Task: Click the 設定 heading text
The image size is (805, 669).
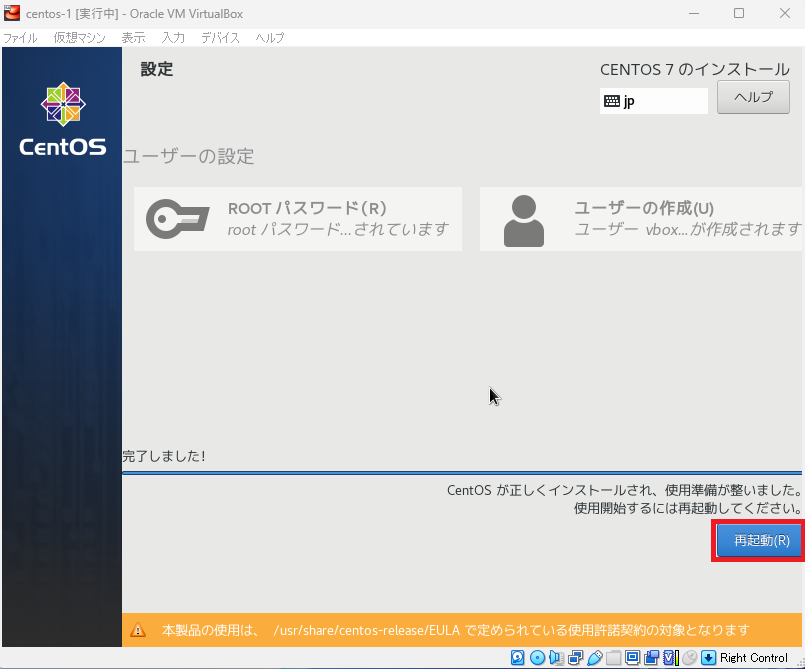Action: (x=157, y=69)
